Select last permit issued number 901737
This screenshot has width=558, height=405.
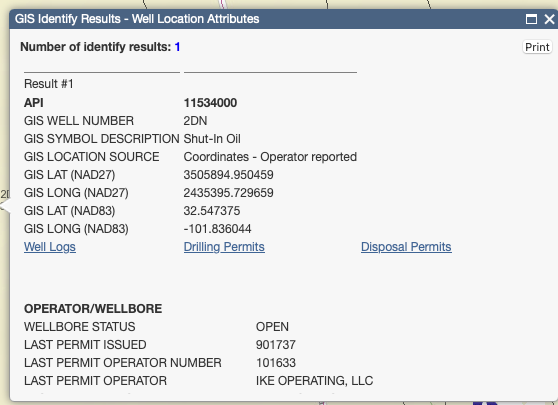[x=276, y=344]
